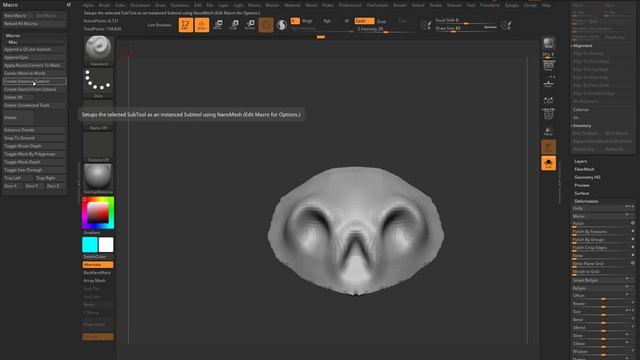This screenshot has width=640, height=360.
Task: Toggle BackfaceMask option
Action: click(98, 273)
